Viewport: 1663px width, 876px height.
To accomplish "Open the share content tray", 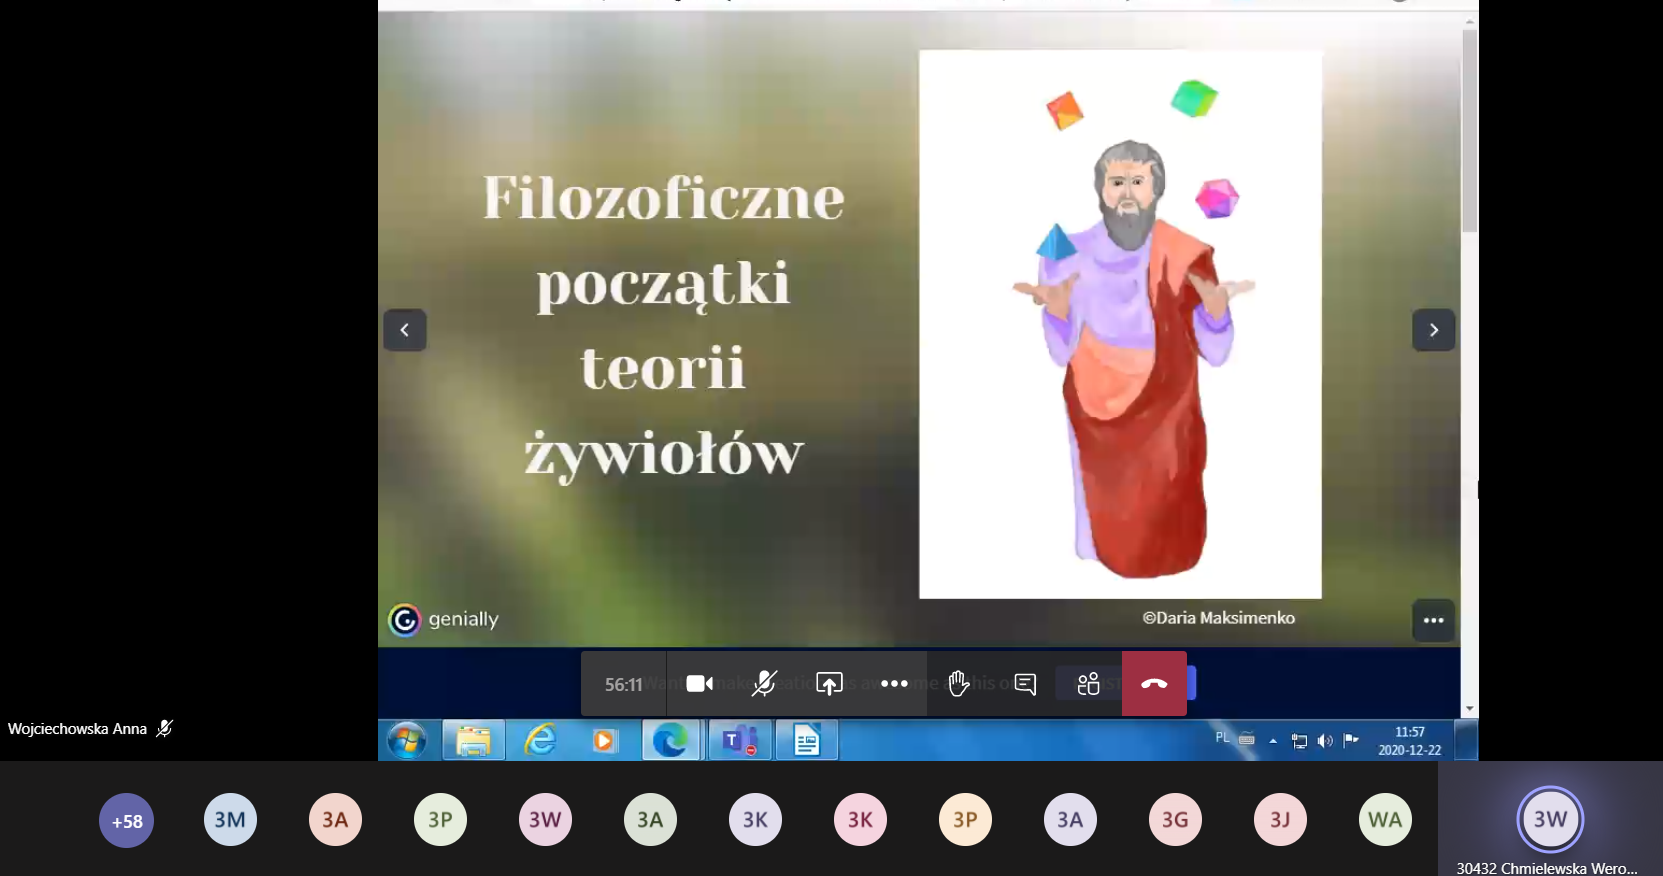I will [x=829, y=684].
